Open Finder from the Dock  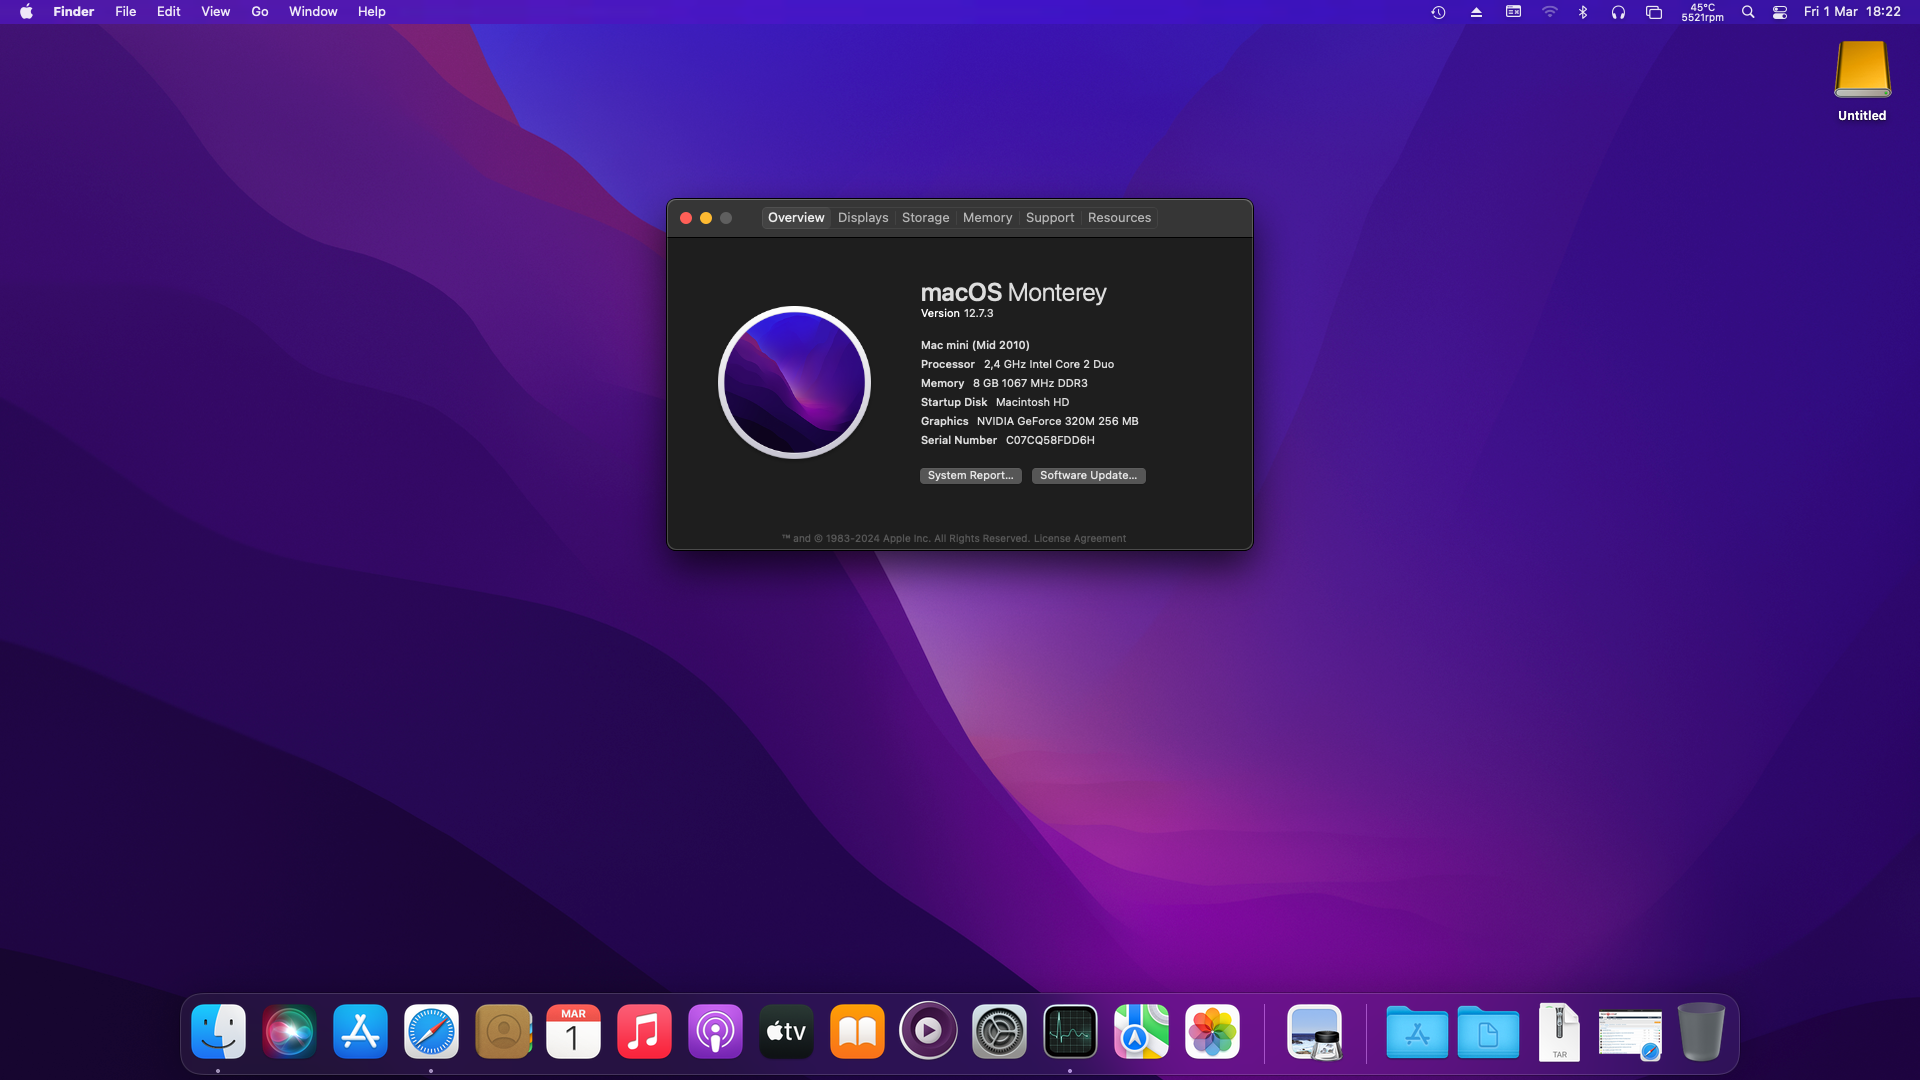click(x=218, y=1031)
